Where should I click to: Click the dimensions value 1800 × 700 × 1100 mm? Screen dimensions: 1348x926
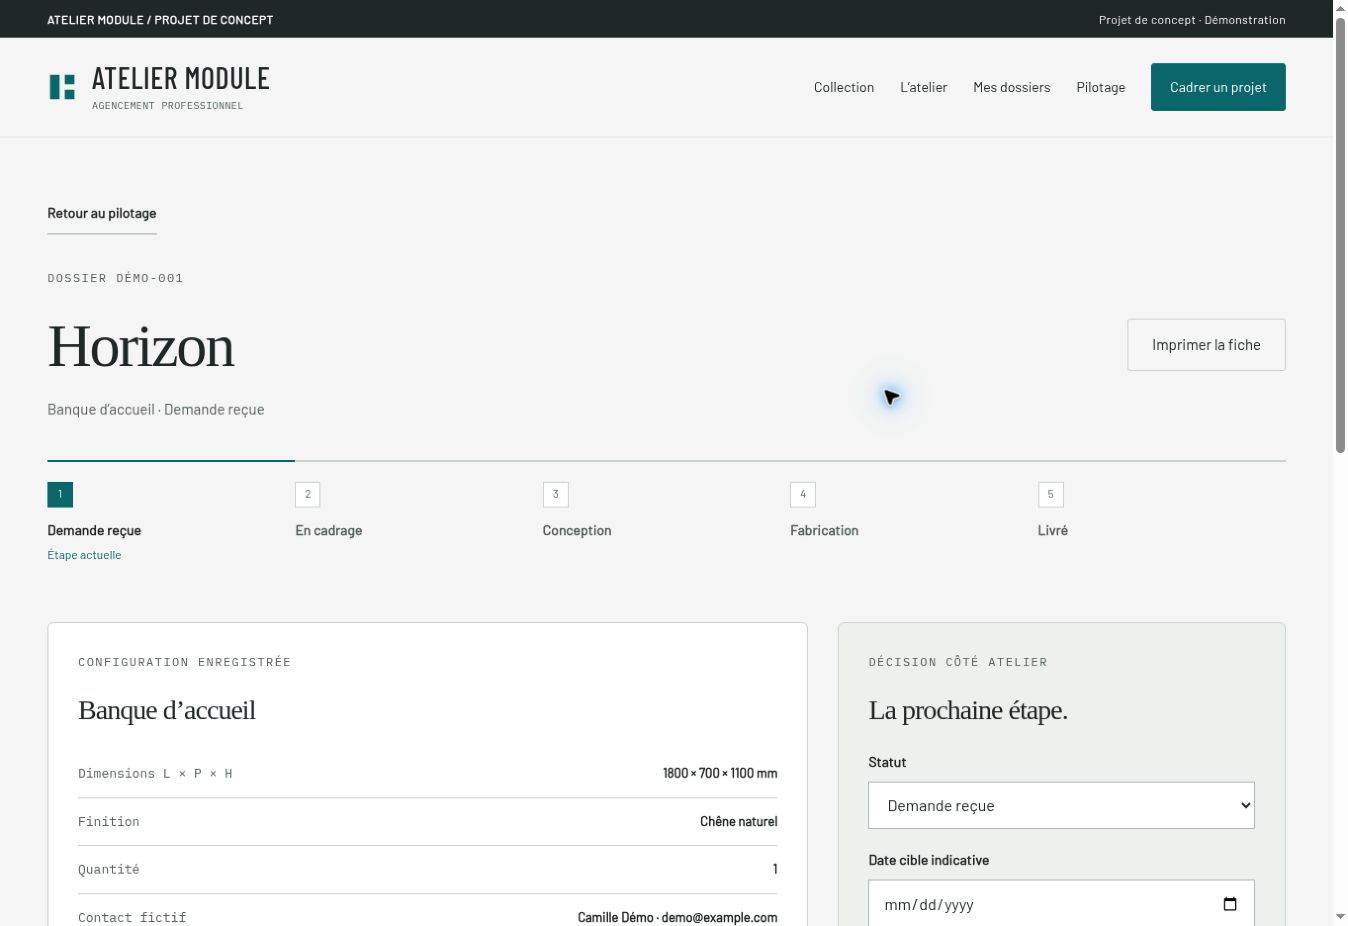click(x=720, y=773)
